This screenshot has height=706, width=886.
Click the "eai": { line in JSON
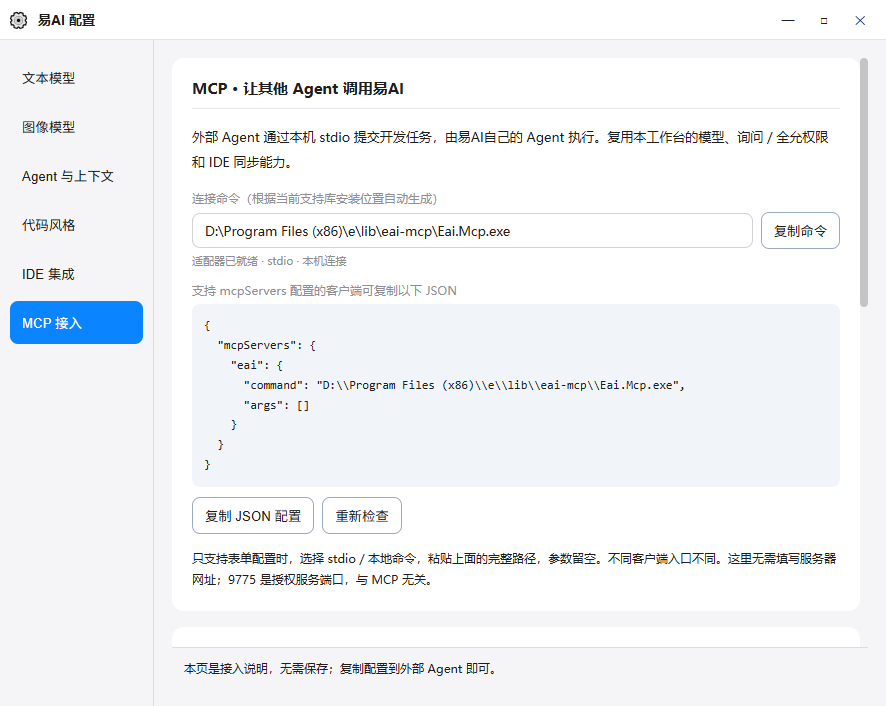point(257,365)
